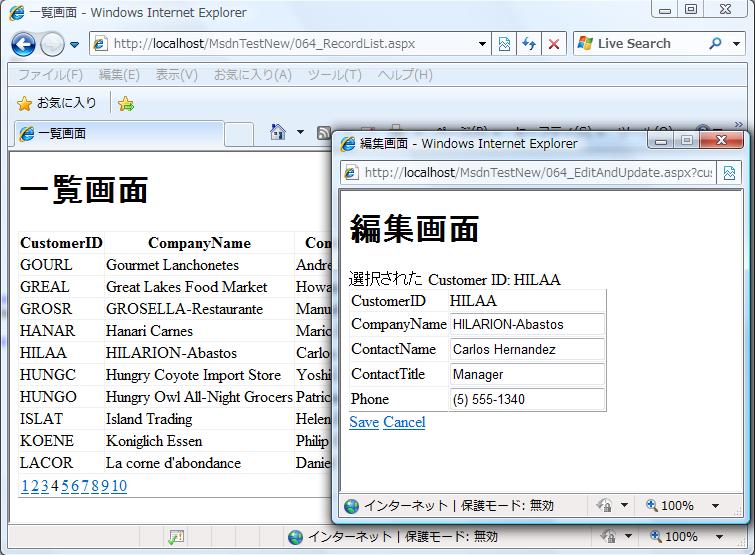Image resolution: width=755 pixels, height=555 pixels.
Task: Click into the Phone input field
Action: [526, 400]
